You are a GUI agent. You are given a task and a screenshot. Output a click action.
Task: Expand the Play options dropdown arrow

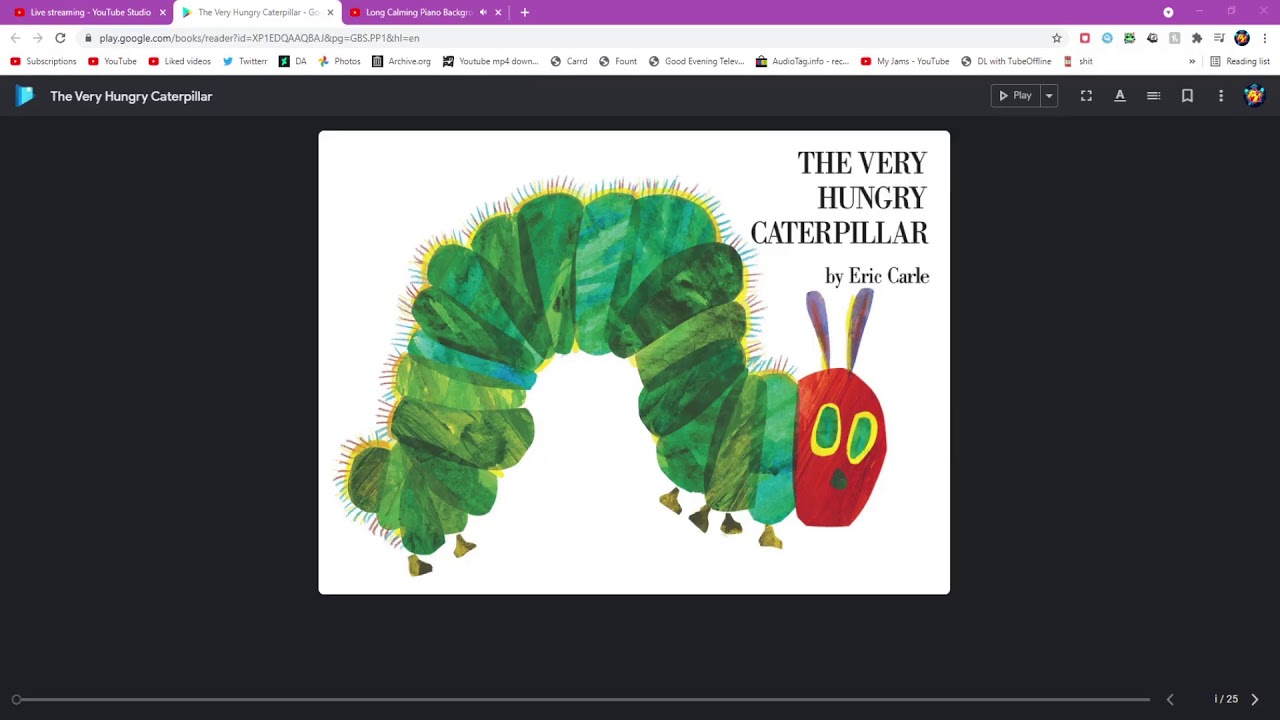[x=1049, y=96]
